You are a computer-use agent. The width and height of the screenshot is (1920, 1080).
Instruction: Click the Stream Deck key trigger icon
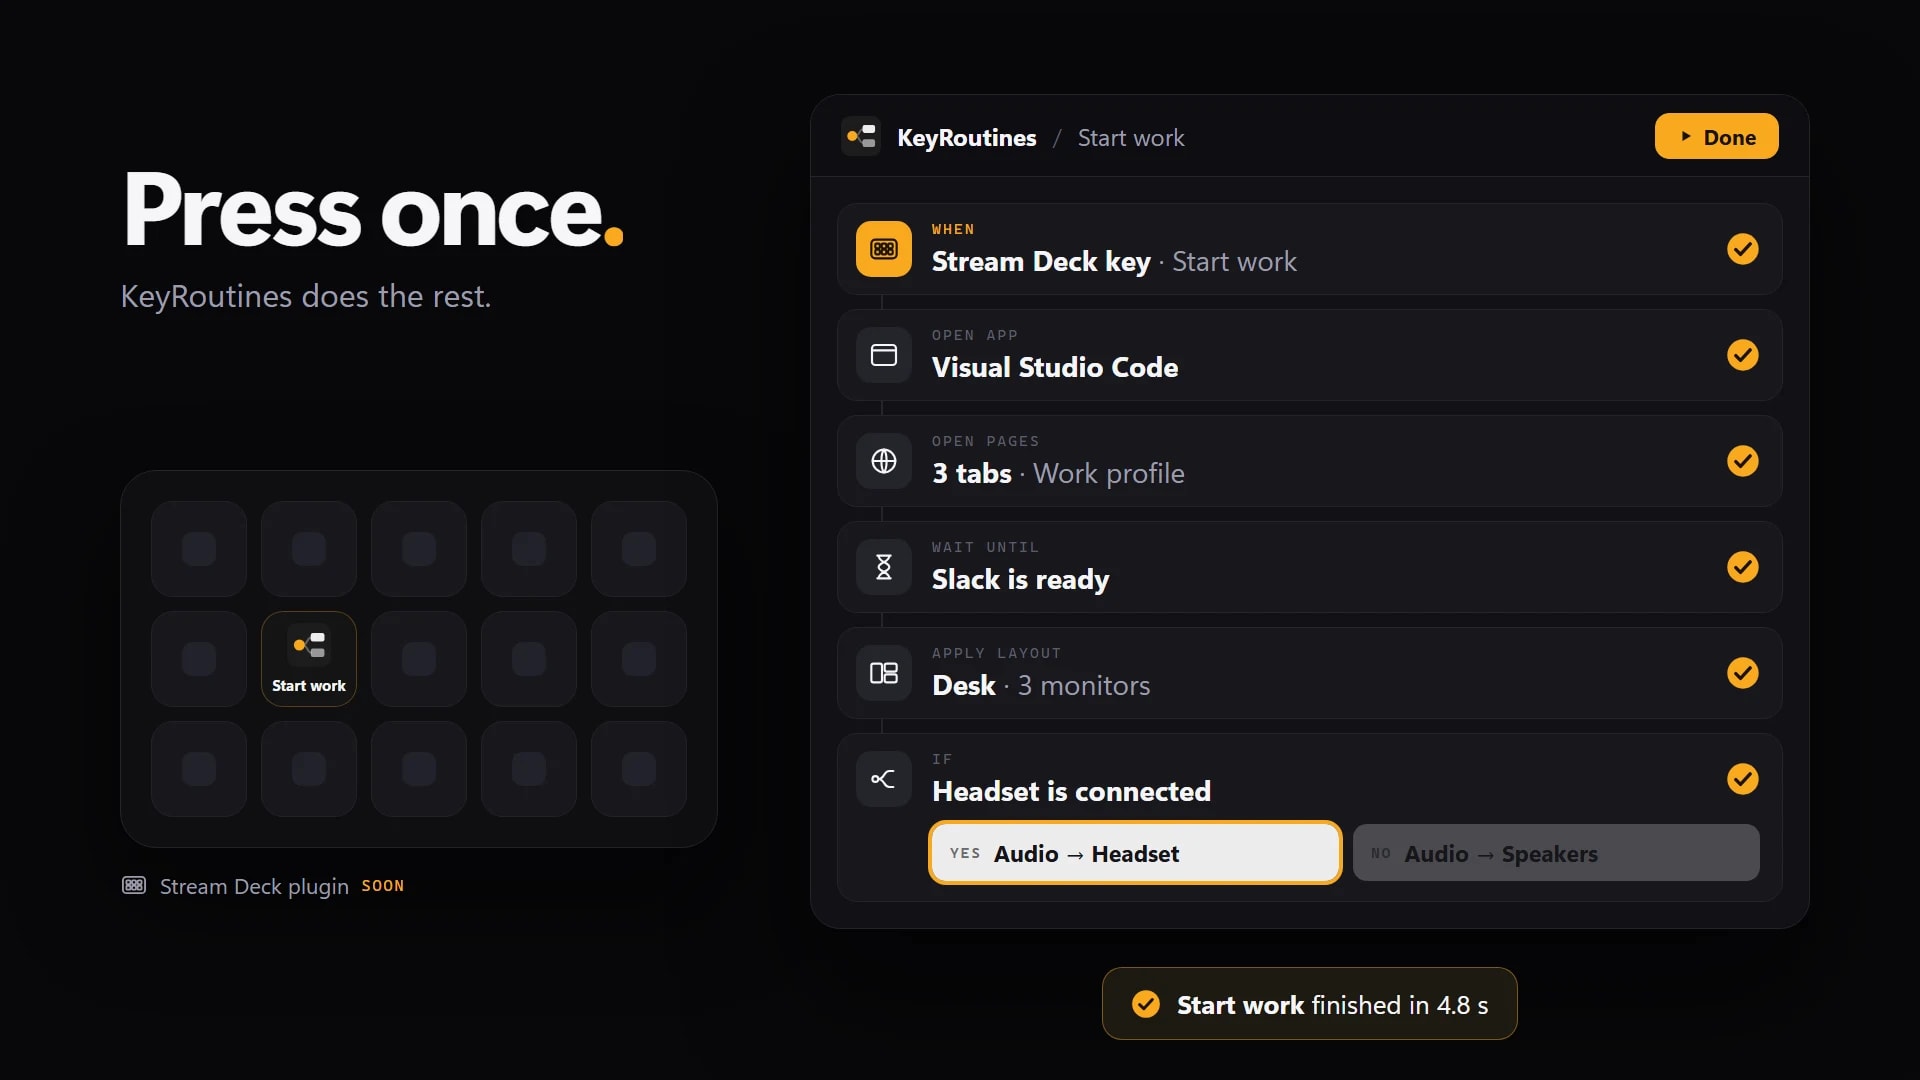(x=884, y=249)
